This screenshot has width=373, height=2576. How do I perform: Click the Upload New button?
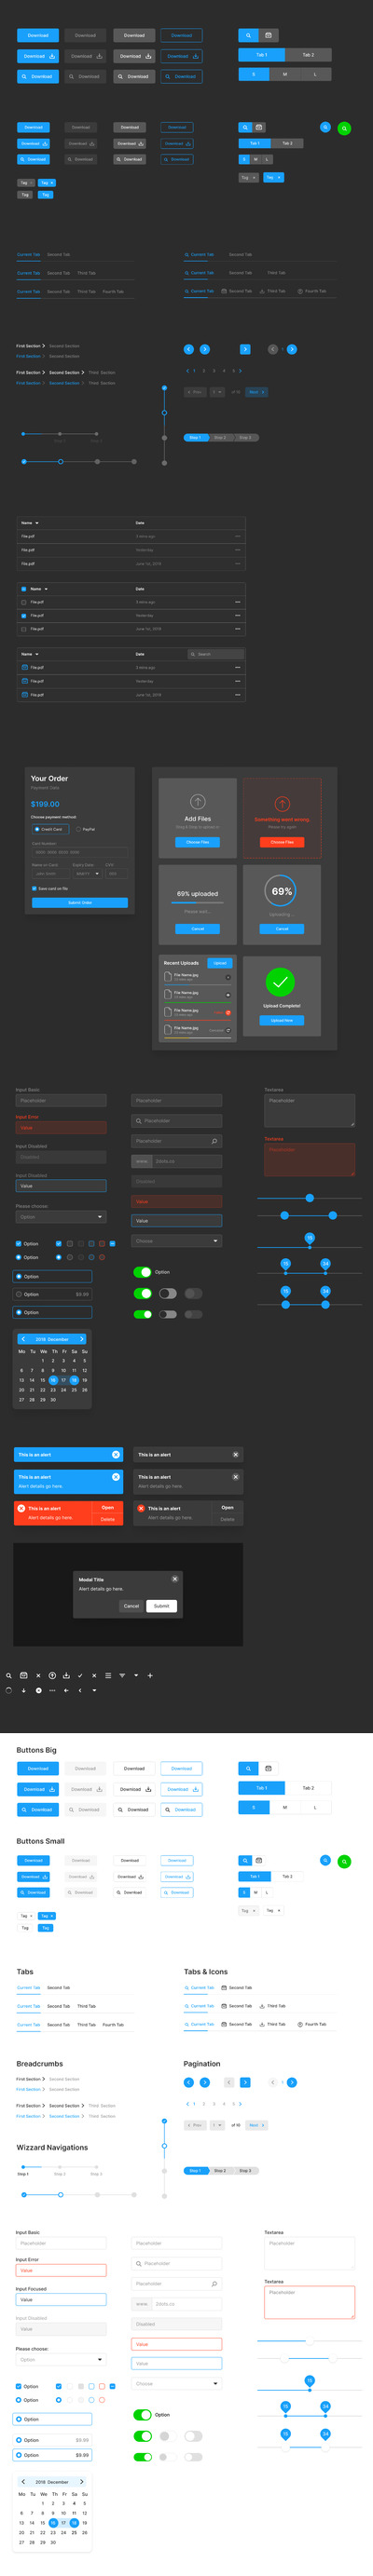[x=282, y=1020]
